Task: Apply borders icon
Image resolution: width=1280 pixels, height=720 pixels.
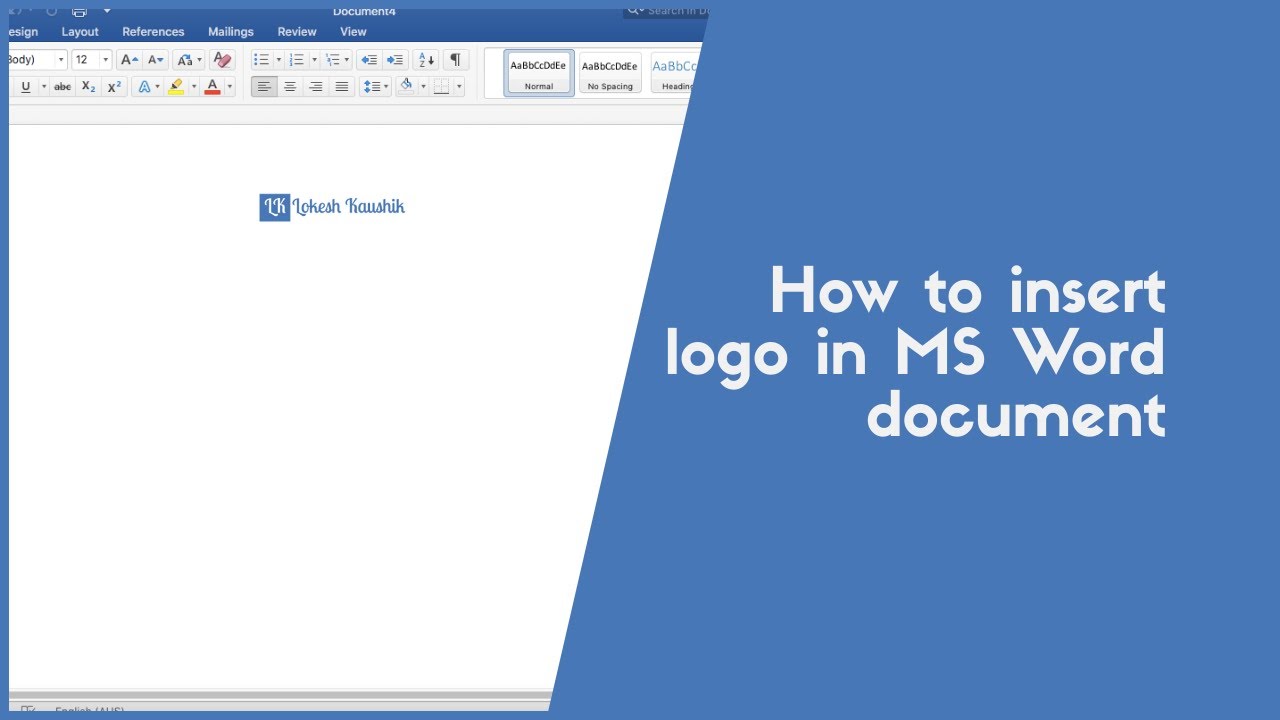Action: (x=442, y=87)
